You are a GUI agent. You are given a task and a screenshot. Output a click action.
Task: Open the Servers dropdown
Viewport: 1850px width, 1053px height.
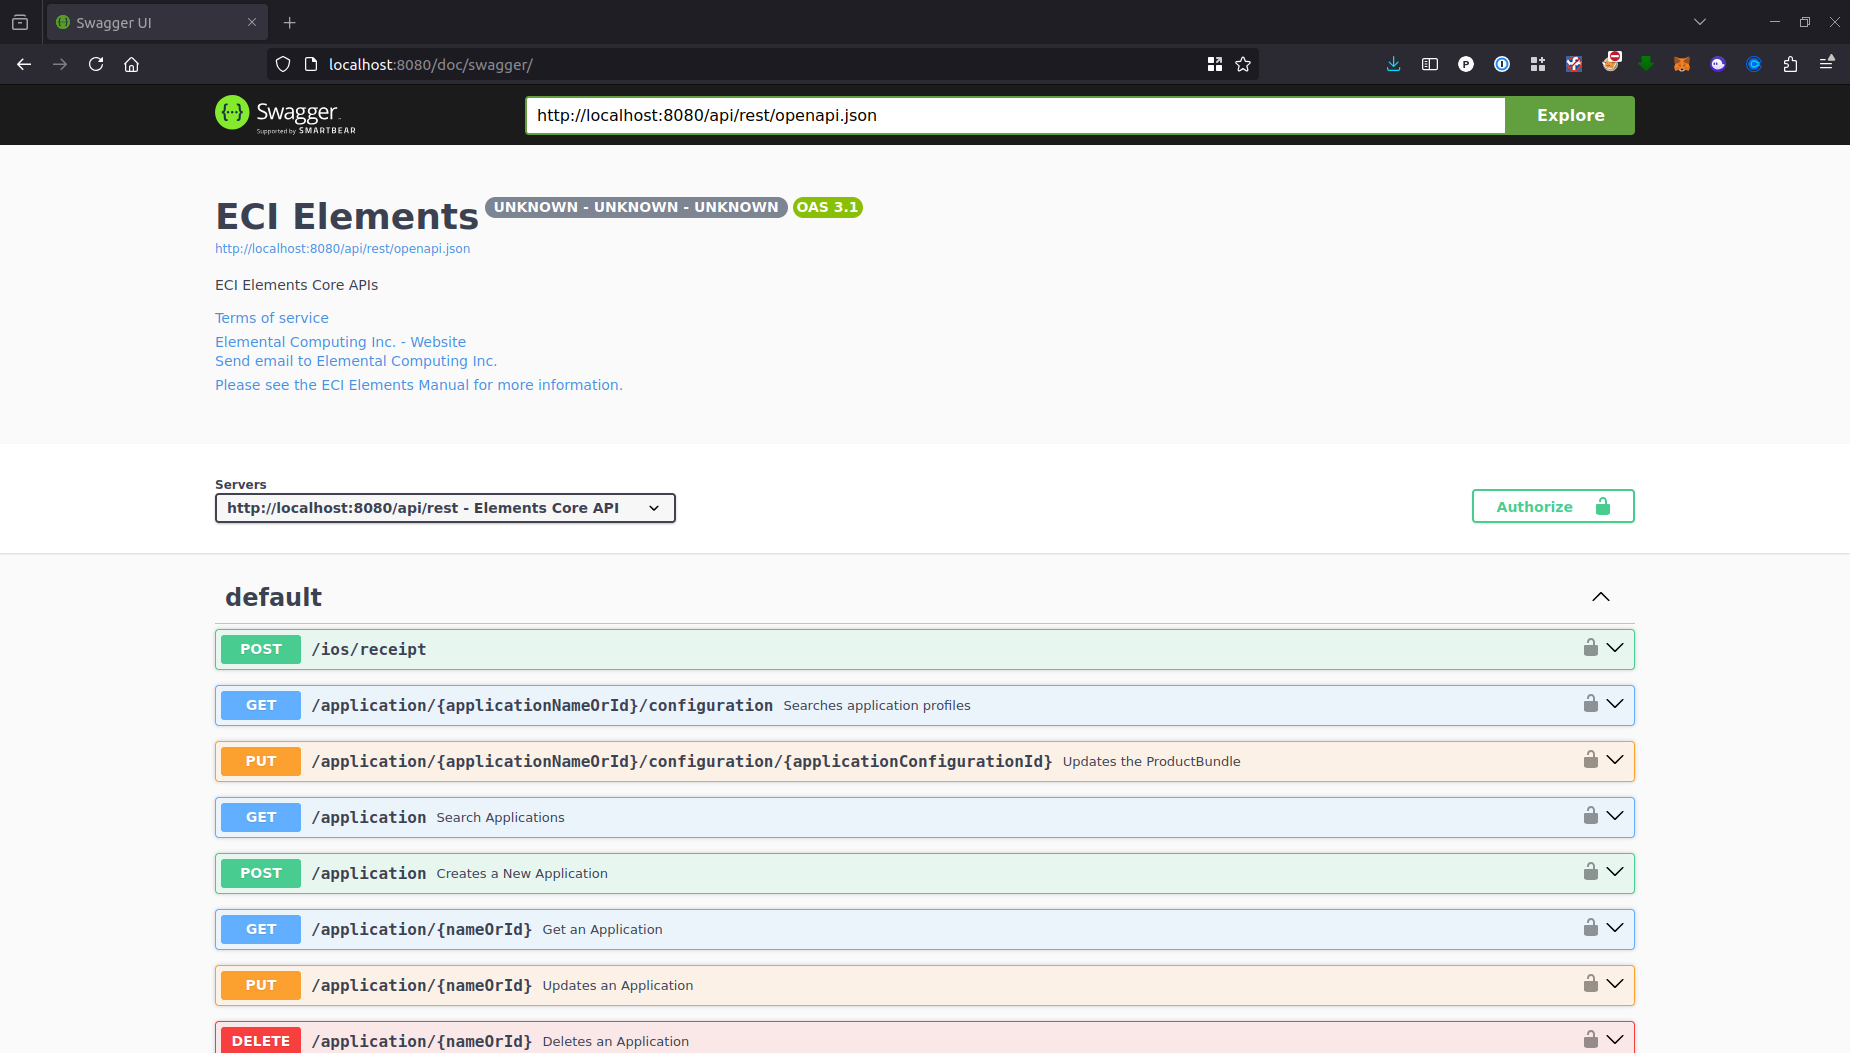point(445,508)
